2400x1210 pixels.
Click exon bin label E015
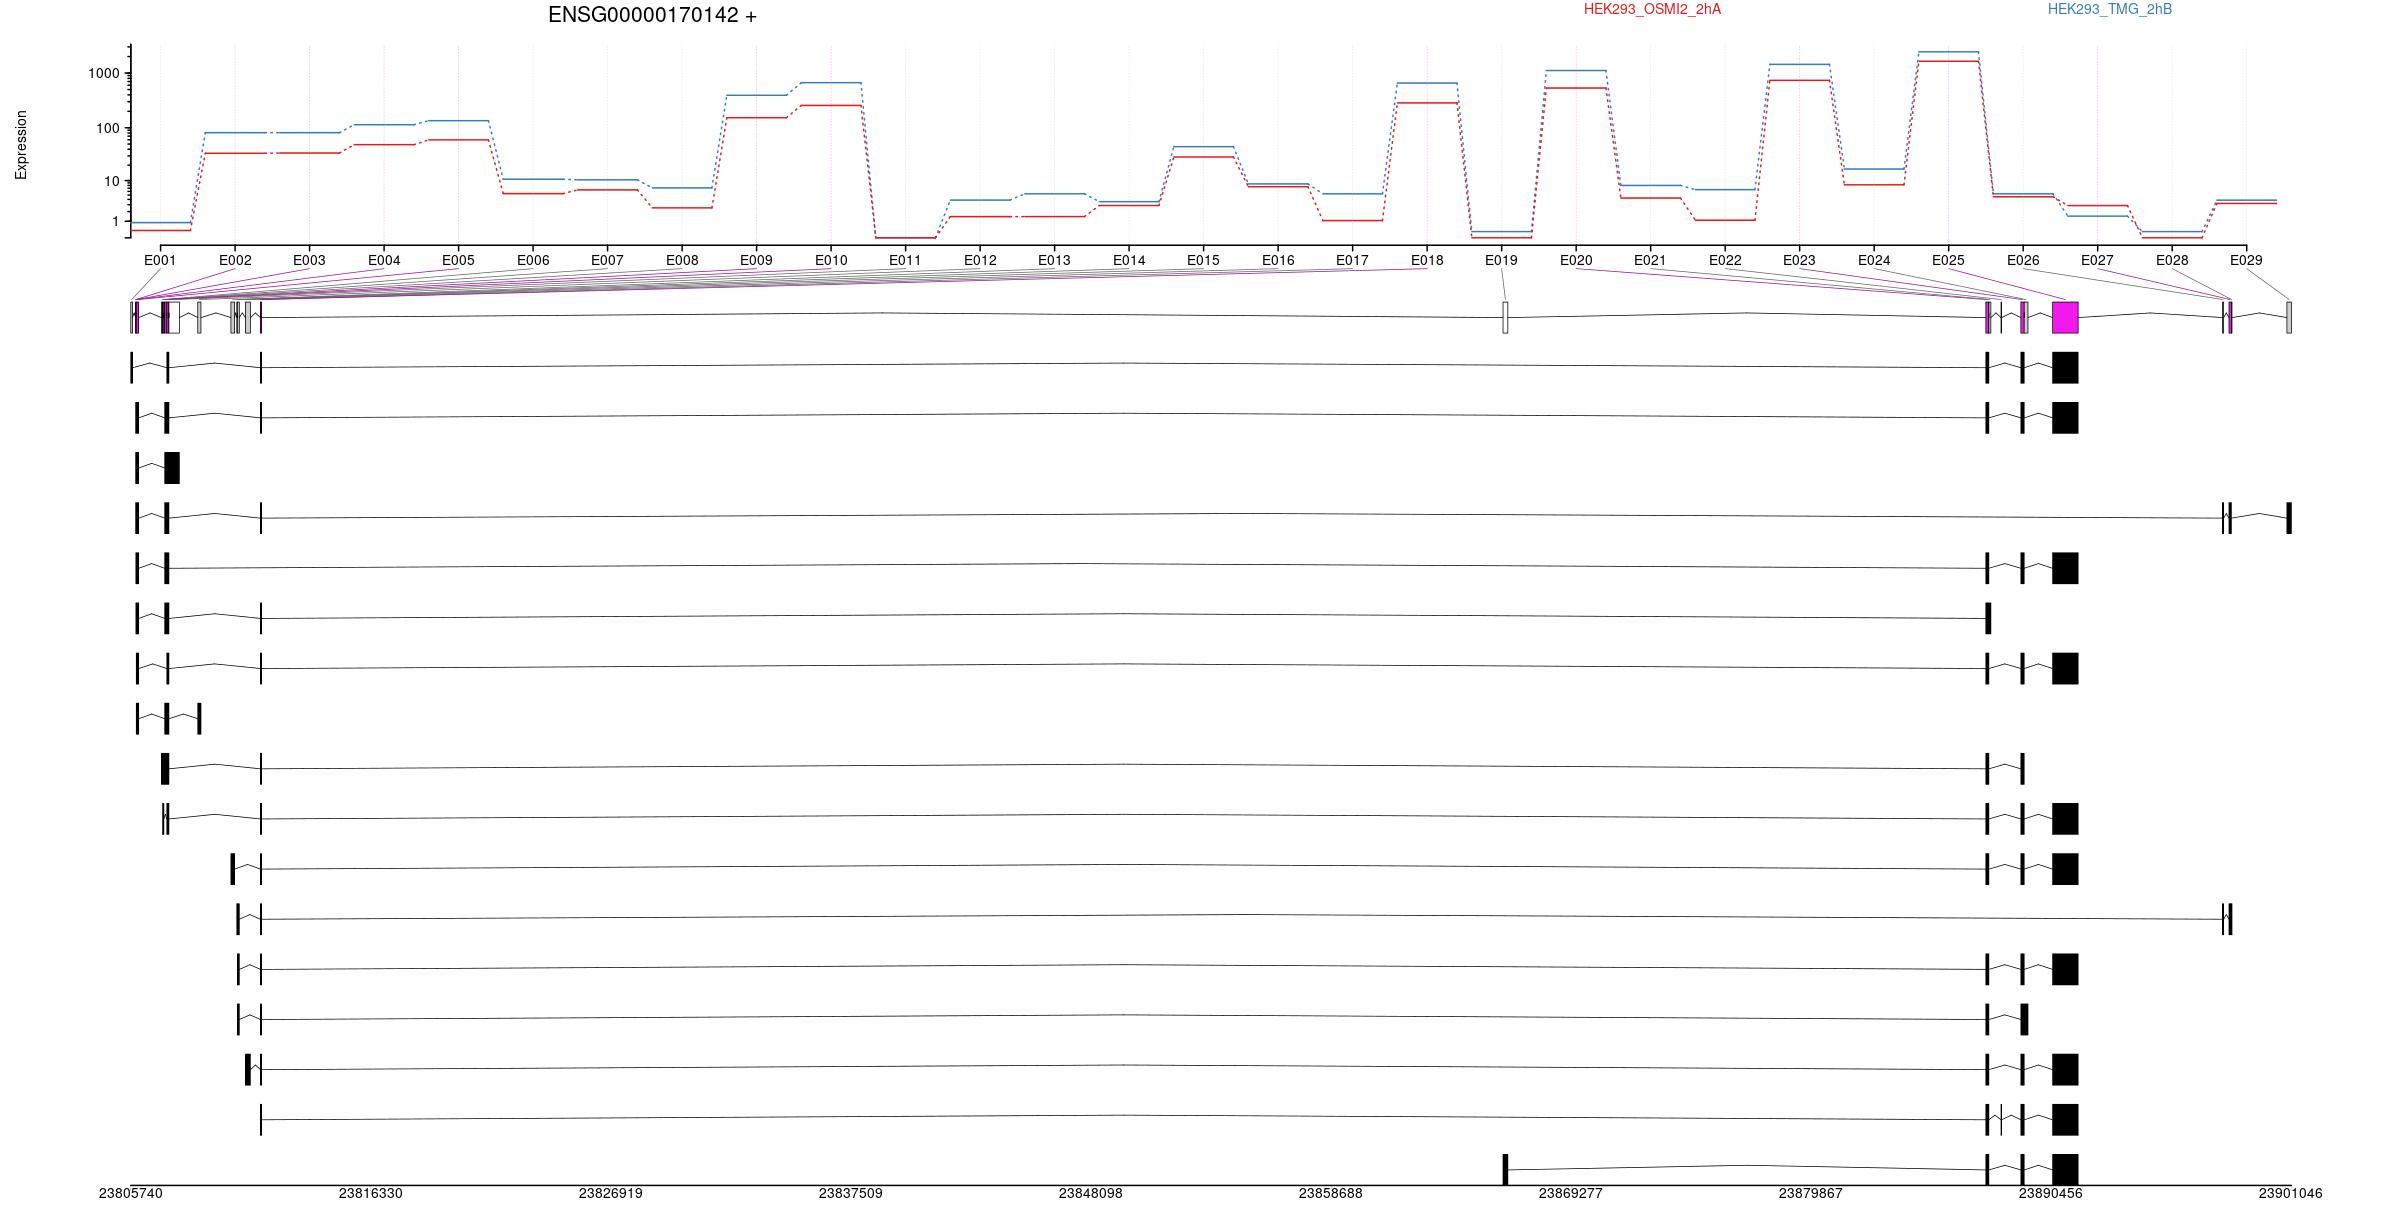pyautogui.click(x=1203, y=260)
